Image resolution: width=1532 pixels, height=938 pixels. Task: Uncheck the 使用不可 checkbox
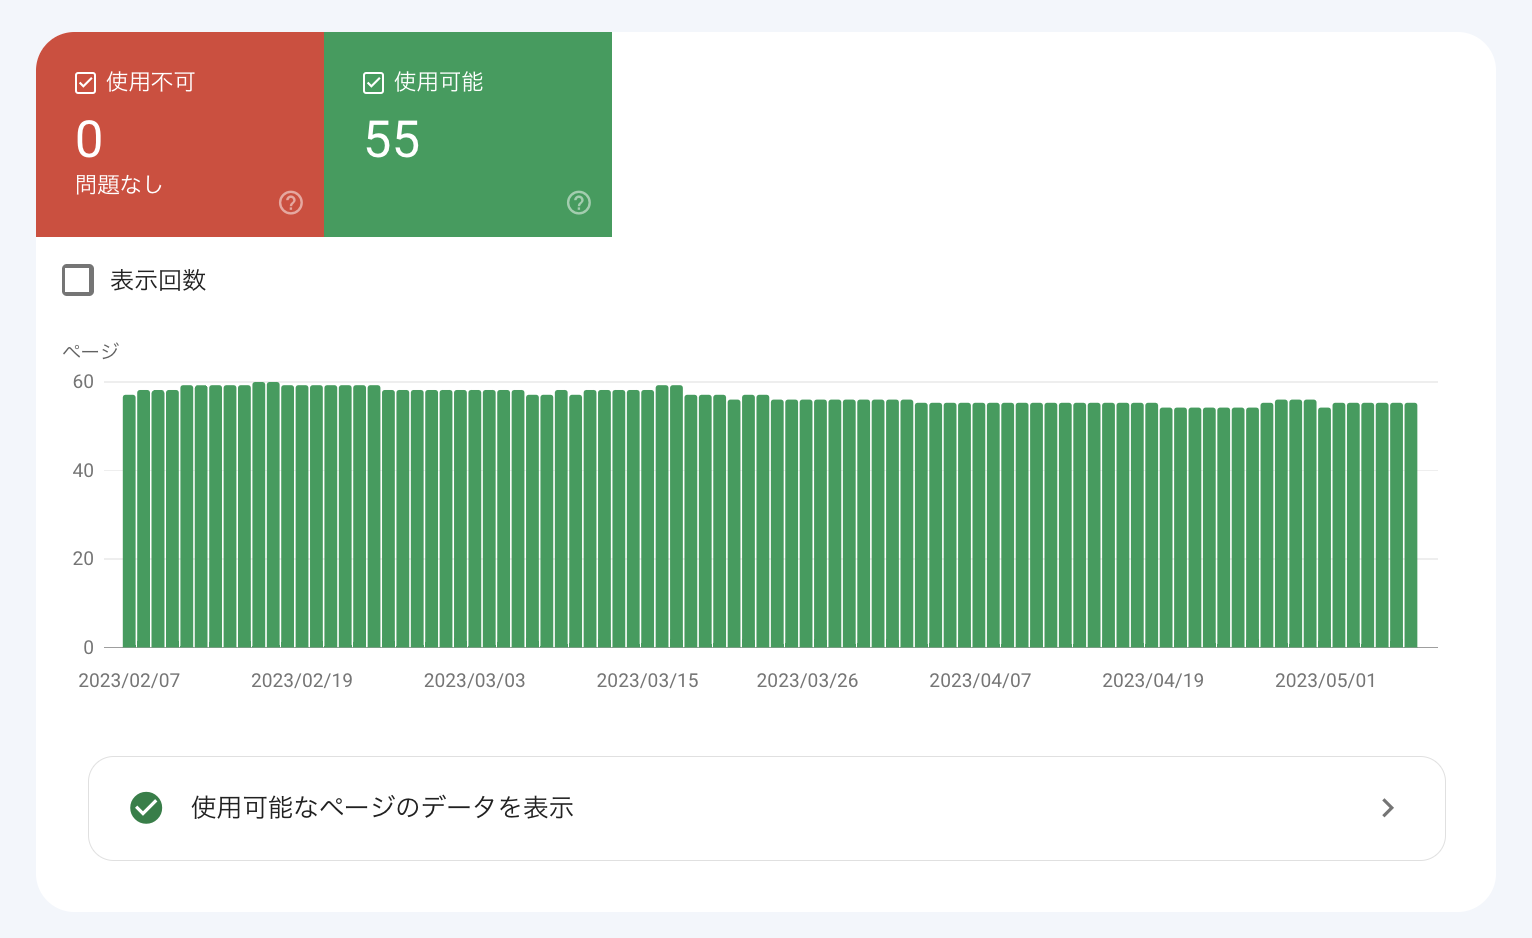tap(86, 83)
